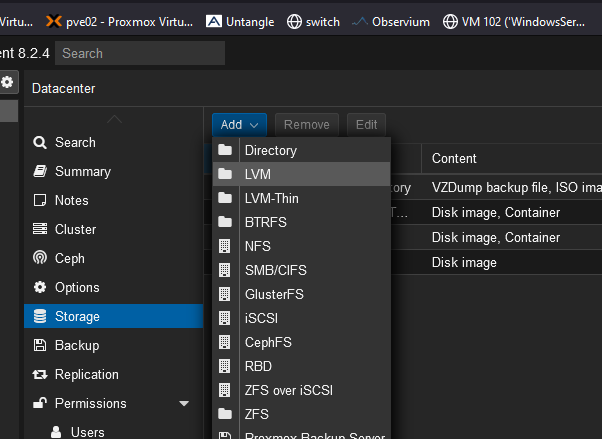Viewport: 602px width, 439px height.
Task: Collapse sidebar with the up chevron
Action: pyautogui.click(x=114, y=120)
